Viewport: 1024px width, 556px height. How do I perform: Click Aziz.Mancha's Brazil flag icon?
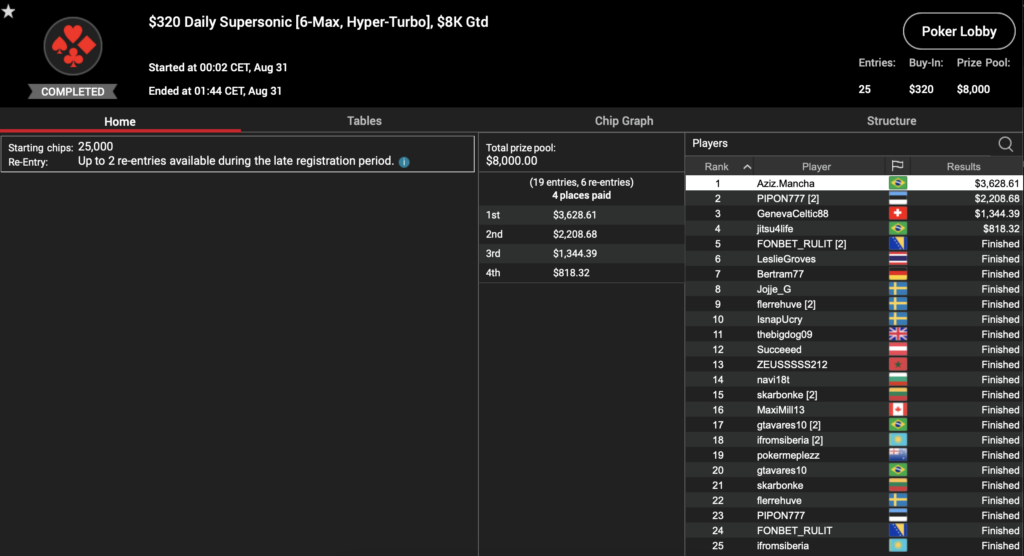pos(897,183)
